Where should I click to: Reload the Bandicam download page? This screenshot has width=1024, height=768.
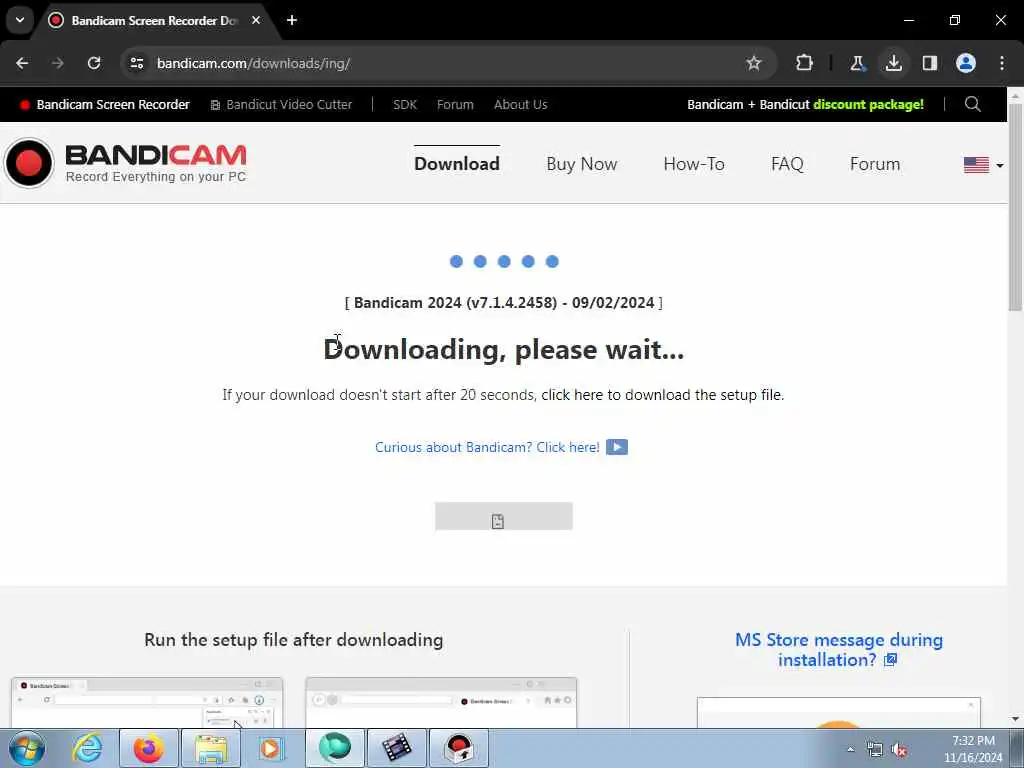point(94,63)
